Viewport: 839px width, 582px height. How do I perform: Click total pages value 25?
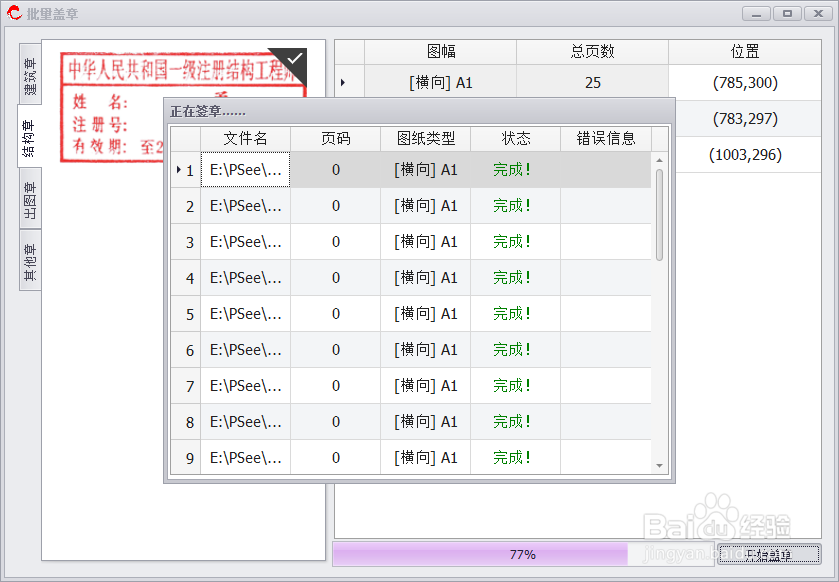[592, 82]
